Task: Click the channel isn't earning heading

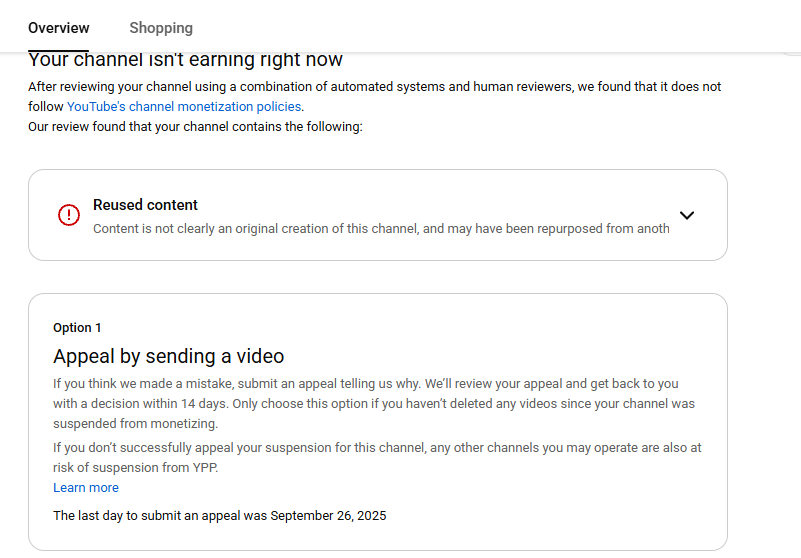Action: click(x=185, y=60)
